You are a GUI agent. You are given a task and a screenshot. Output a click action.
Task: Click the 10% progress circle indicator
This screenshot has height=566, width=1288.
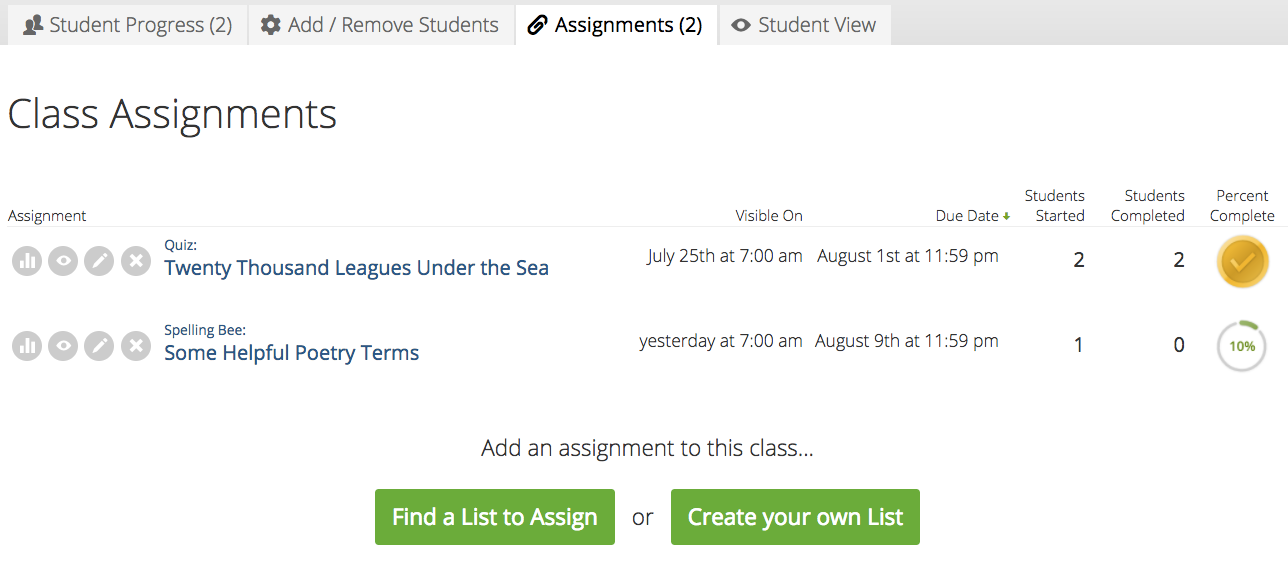(1242, 346)
